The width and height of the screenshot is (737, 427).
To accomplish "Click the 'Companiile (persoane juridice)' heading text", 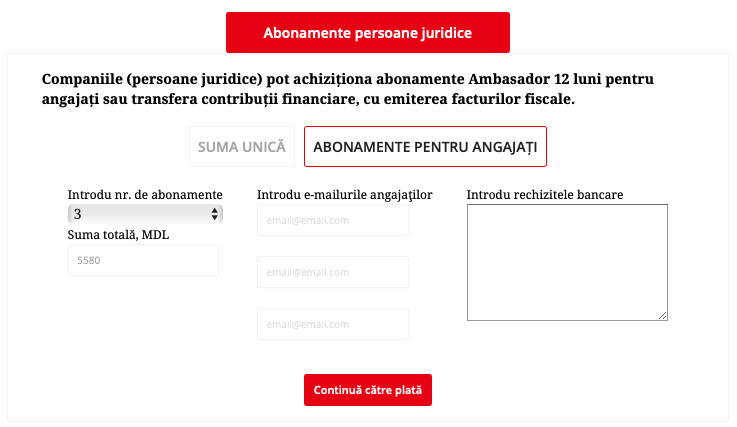I will [x=151, y=79].
